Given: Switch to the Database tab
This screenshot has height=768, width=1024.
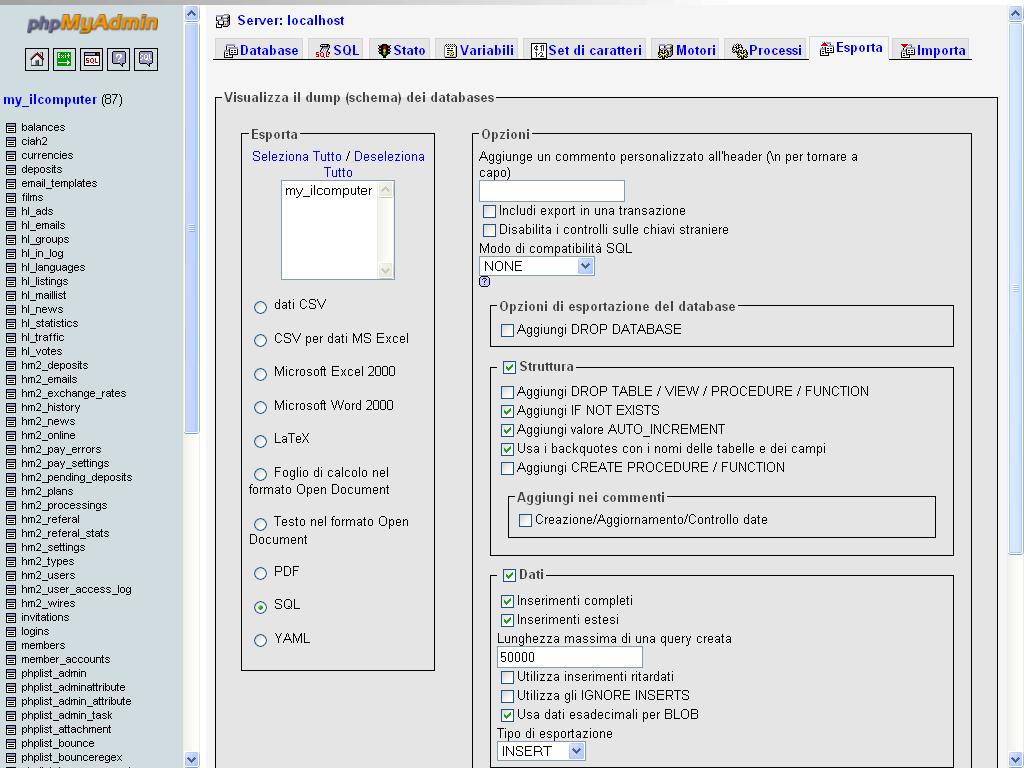Looking at the screenshot, I should (x=261, y=50).
